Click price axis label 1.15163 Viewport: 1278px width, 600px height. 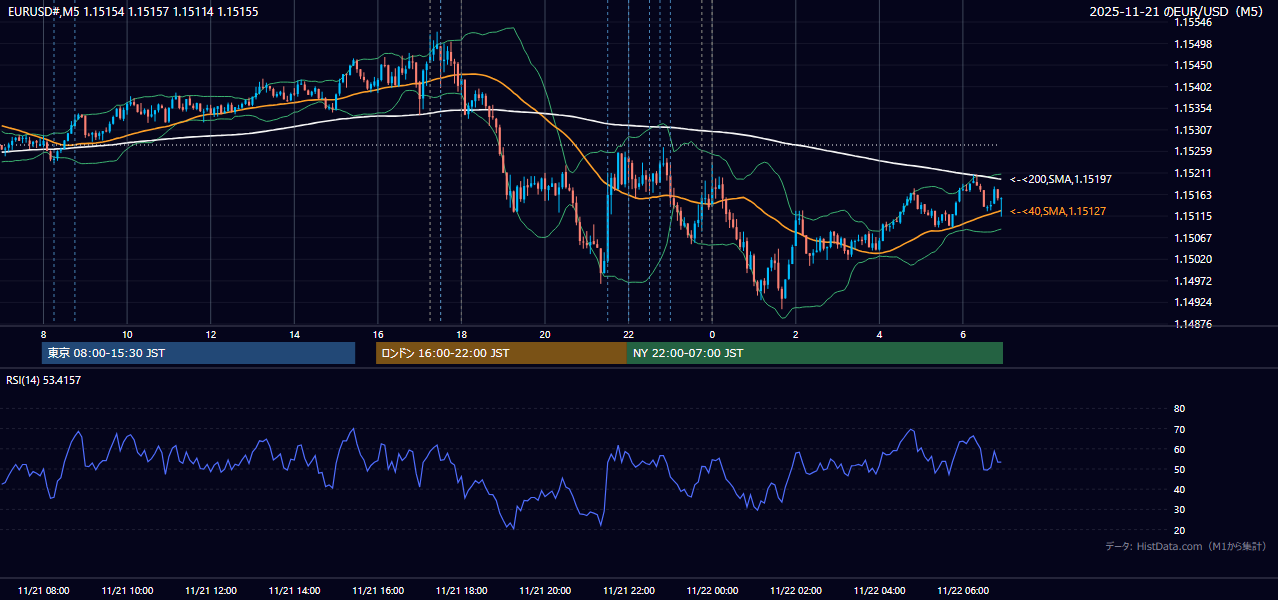1193,195
